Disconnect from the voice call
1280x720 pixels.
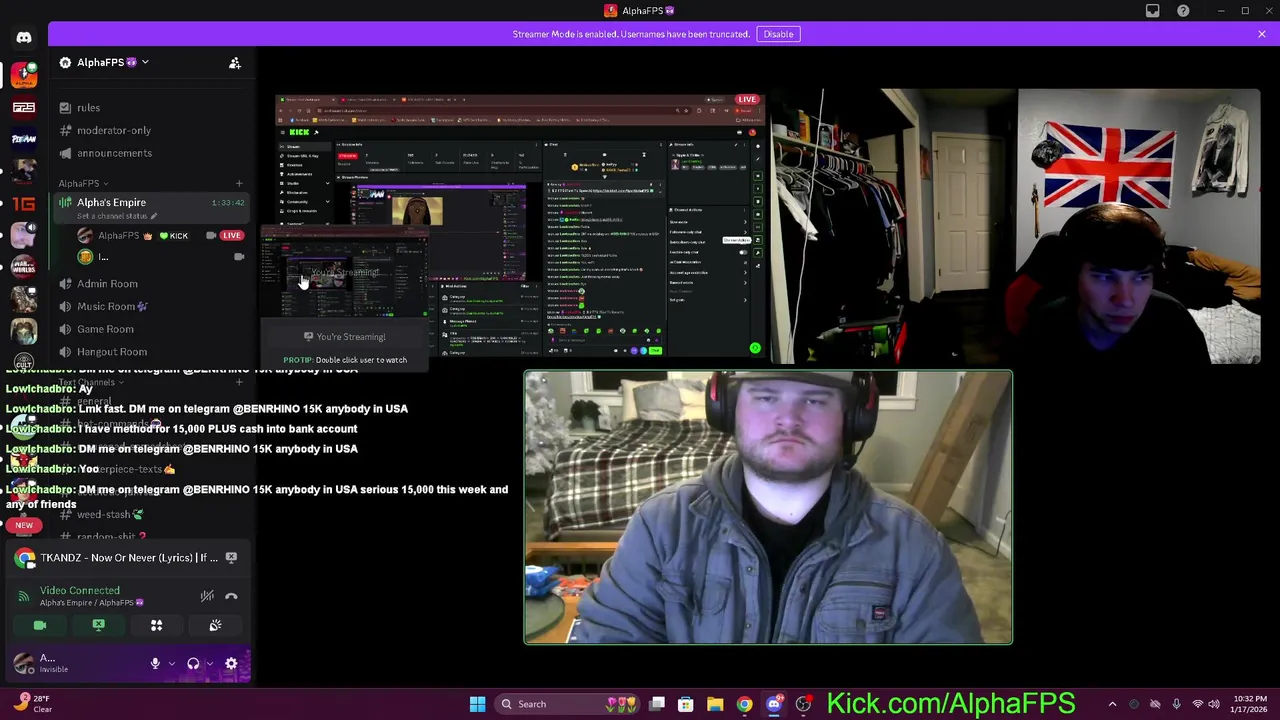pos(231,596)
